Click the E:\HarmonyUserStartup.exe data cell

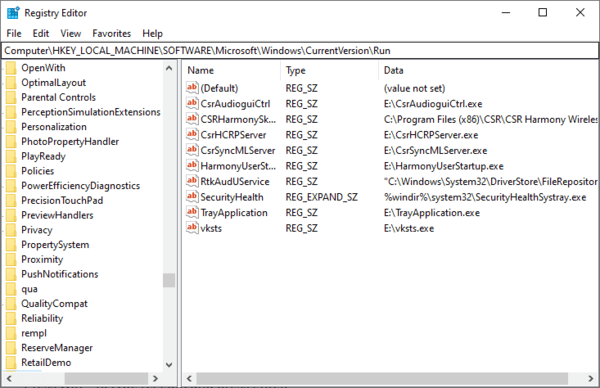443,166
